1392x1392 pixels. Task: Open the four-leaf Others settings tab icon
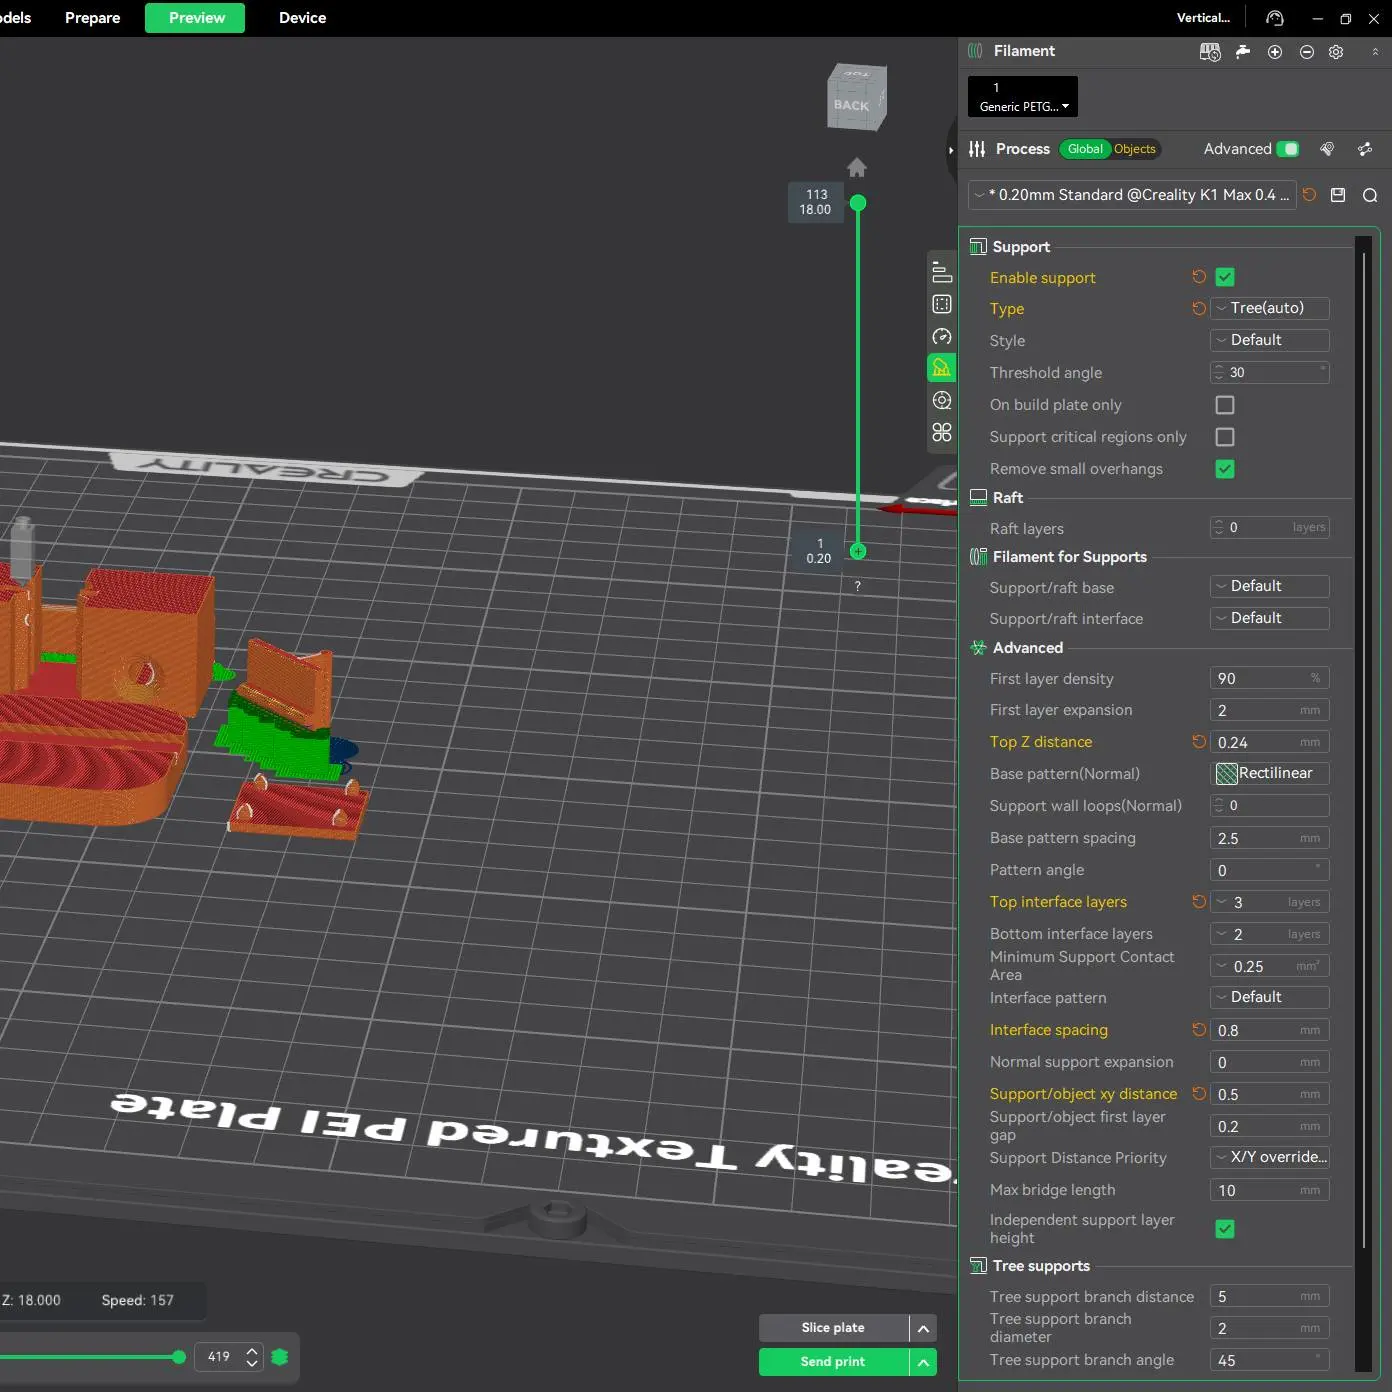pyautogui.click(x=942, y=432)
